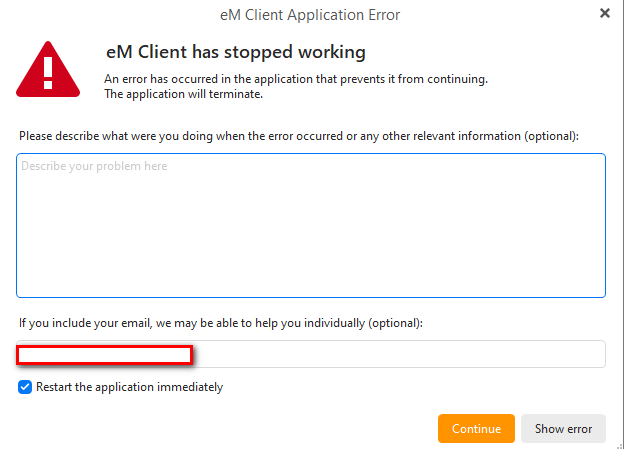
Task: Click the 'Describe your problem here' placeholder text
Action: click(x=94, y=166)
